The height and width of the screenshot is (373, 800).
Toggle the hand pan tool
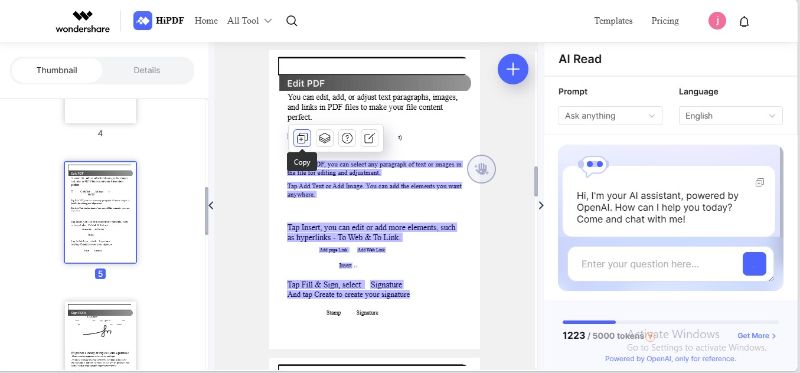481,169
